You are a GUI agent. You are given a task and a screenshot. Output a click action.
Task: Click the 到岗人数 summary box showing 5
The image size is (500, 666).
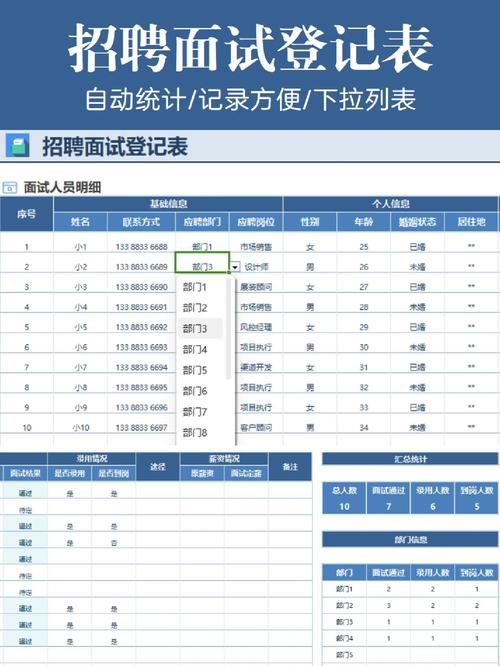click(477, 498)
